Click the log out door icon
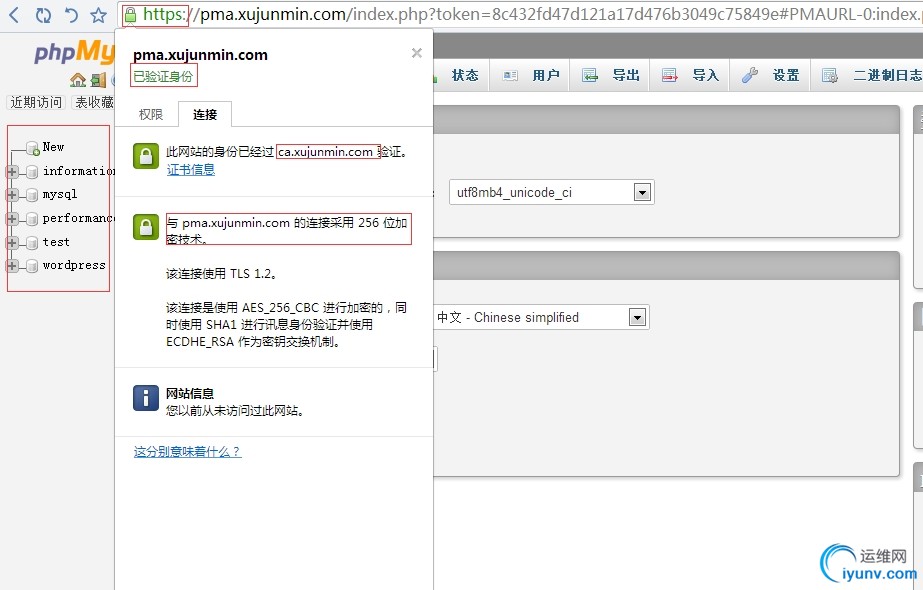 point(99,79)
